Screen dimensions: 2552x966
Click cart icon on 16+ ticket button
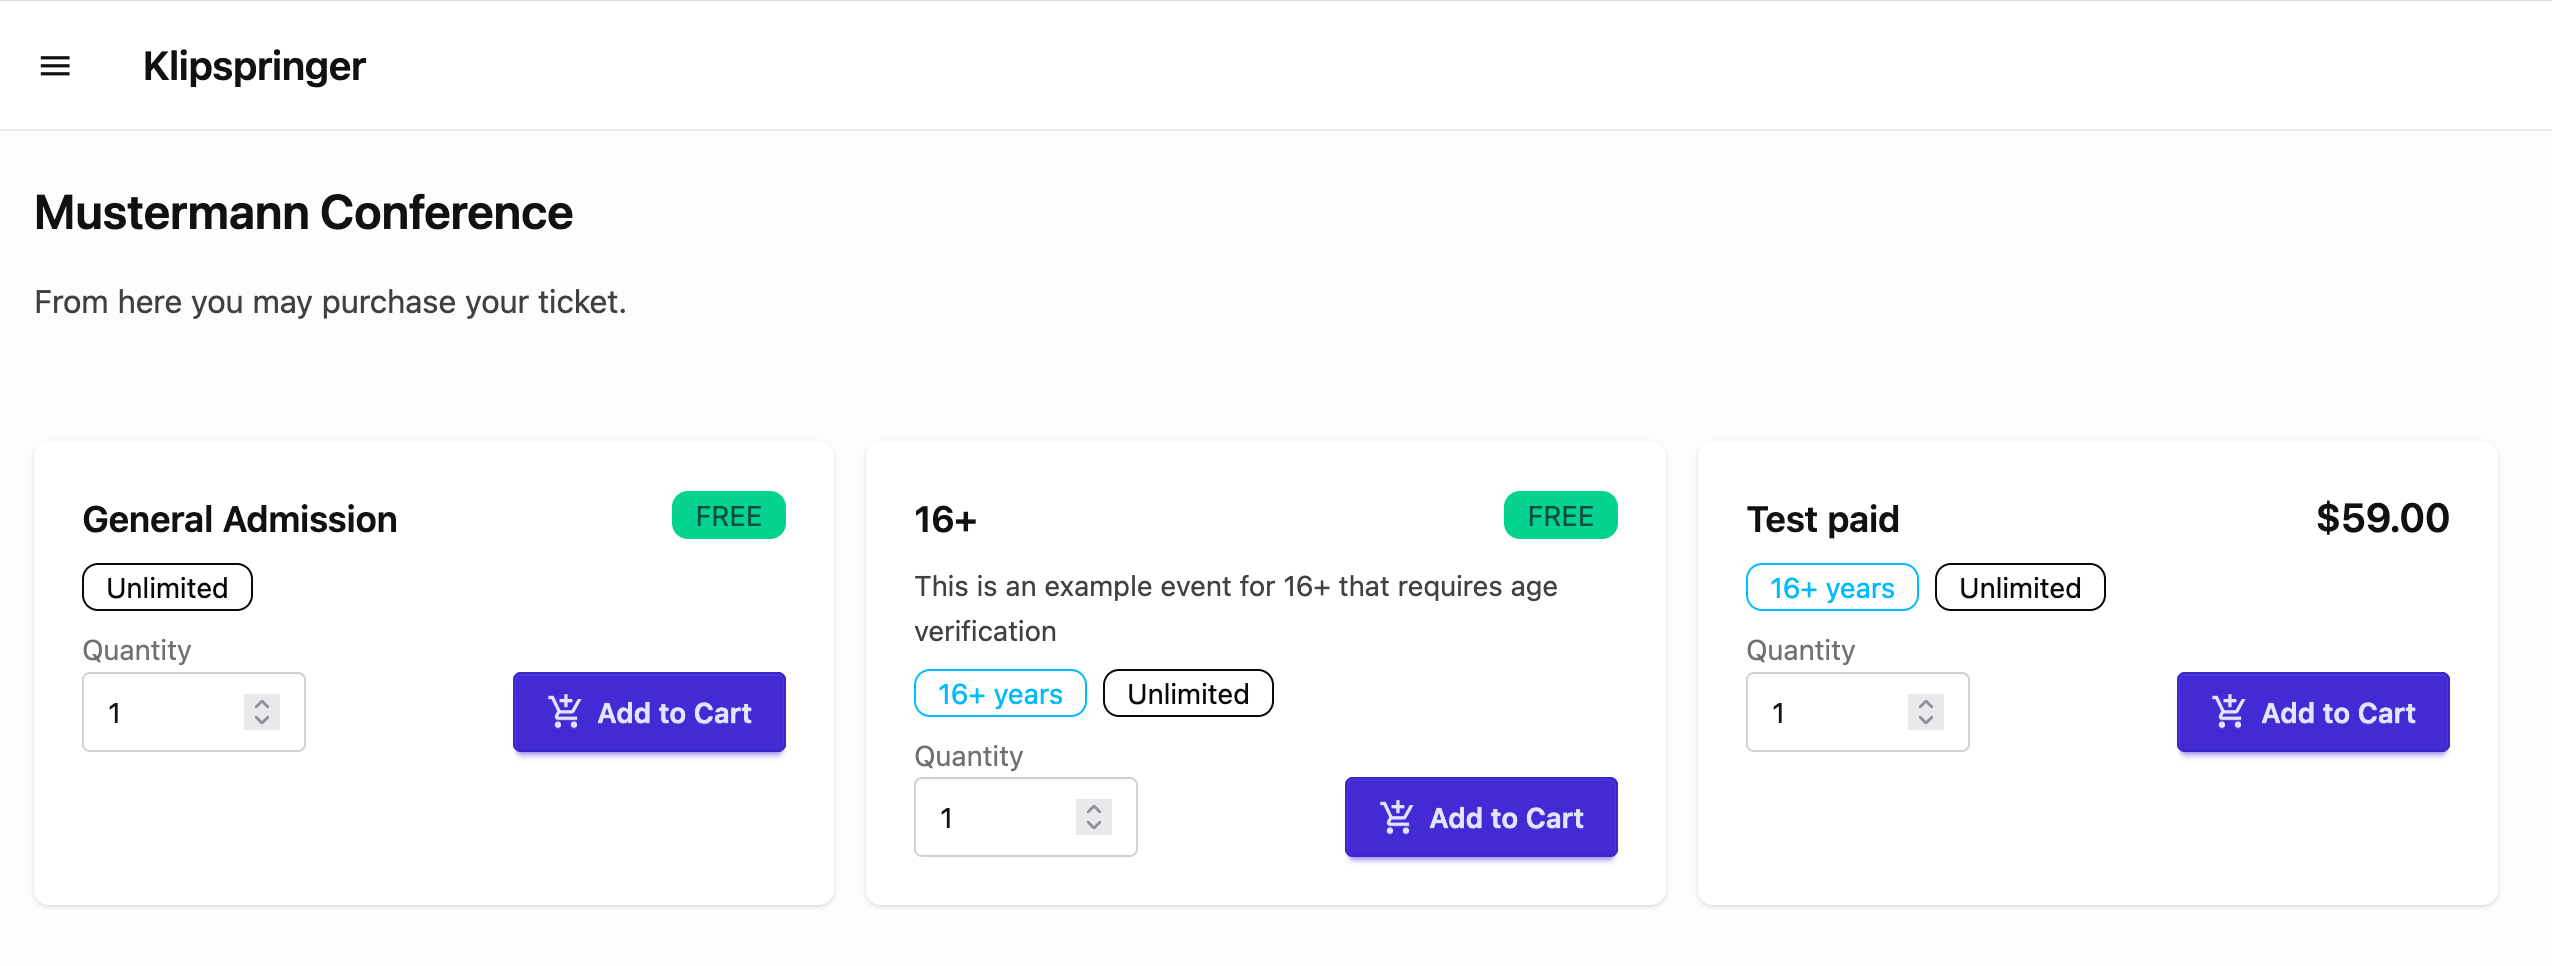point(1397,817)
